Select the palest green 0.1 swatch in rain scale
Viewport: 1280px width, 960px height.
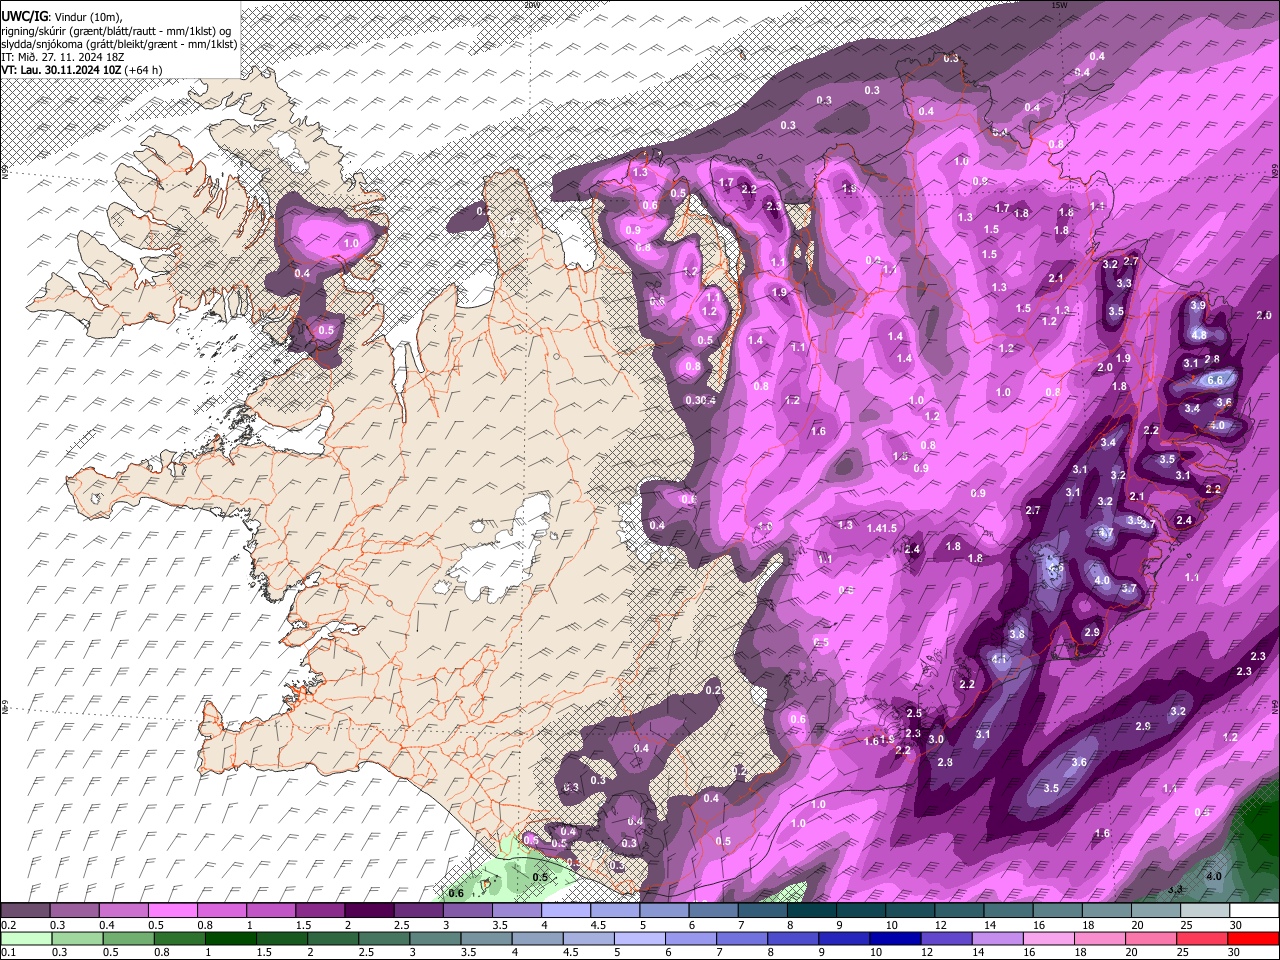[26, 938]
